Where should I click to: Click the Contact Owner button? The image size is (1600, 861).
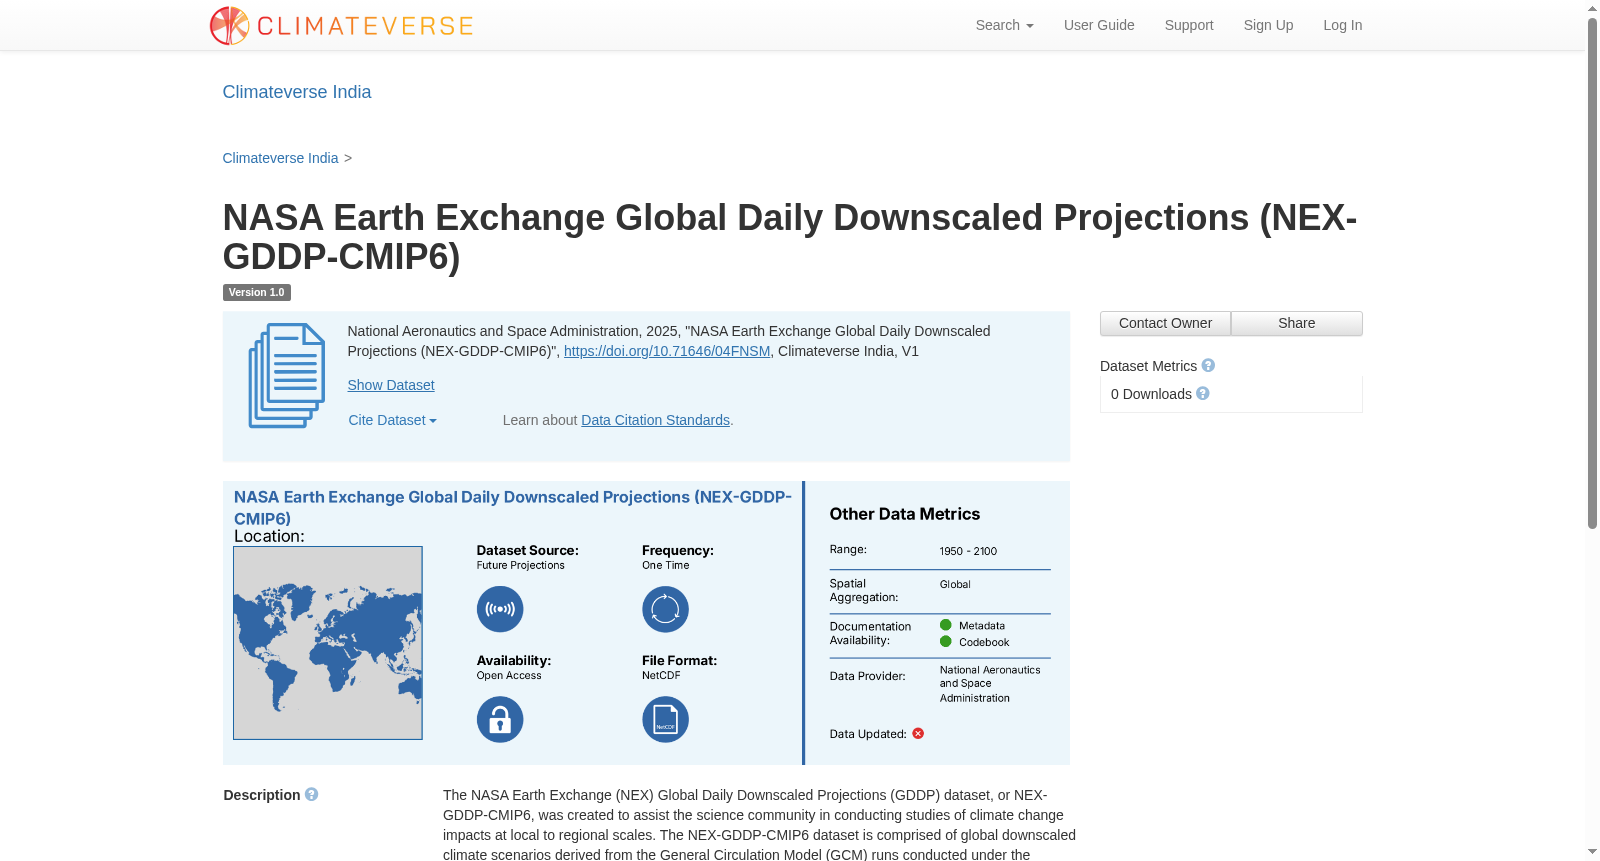point(1165,323)
